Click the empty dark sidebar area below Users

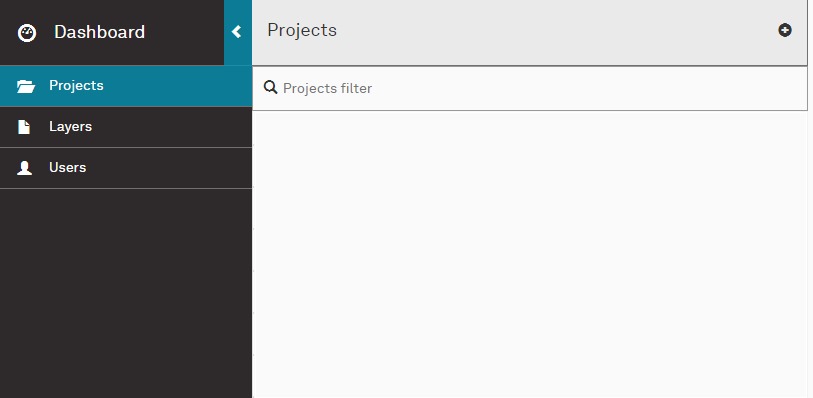[126, 293]
